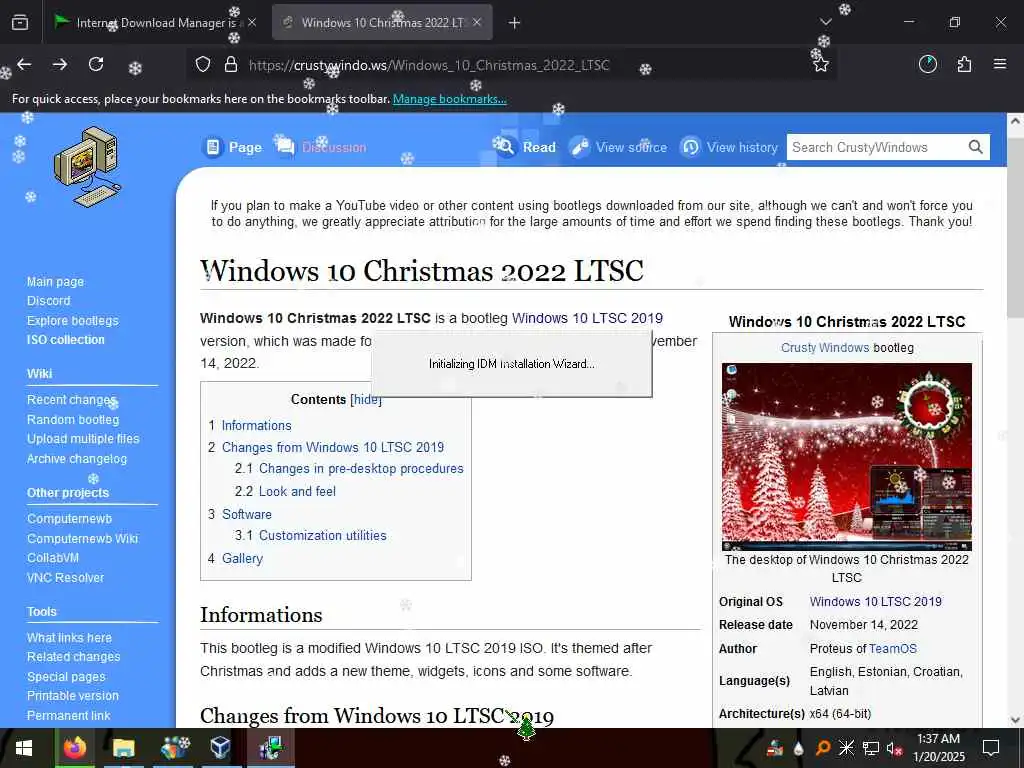Open the Windows 10 LTSC 2019 intro link
Viewport: 1024px width, 768px height.
(587, 318)
